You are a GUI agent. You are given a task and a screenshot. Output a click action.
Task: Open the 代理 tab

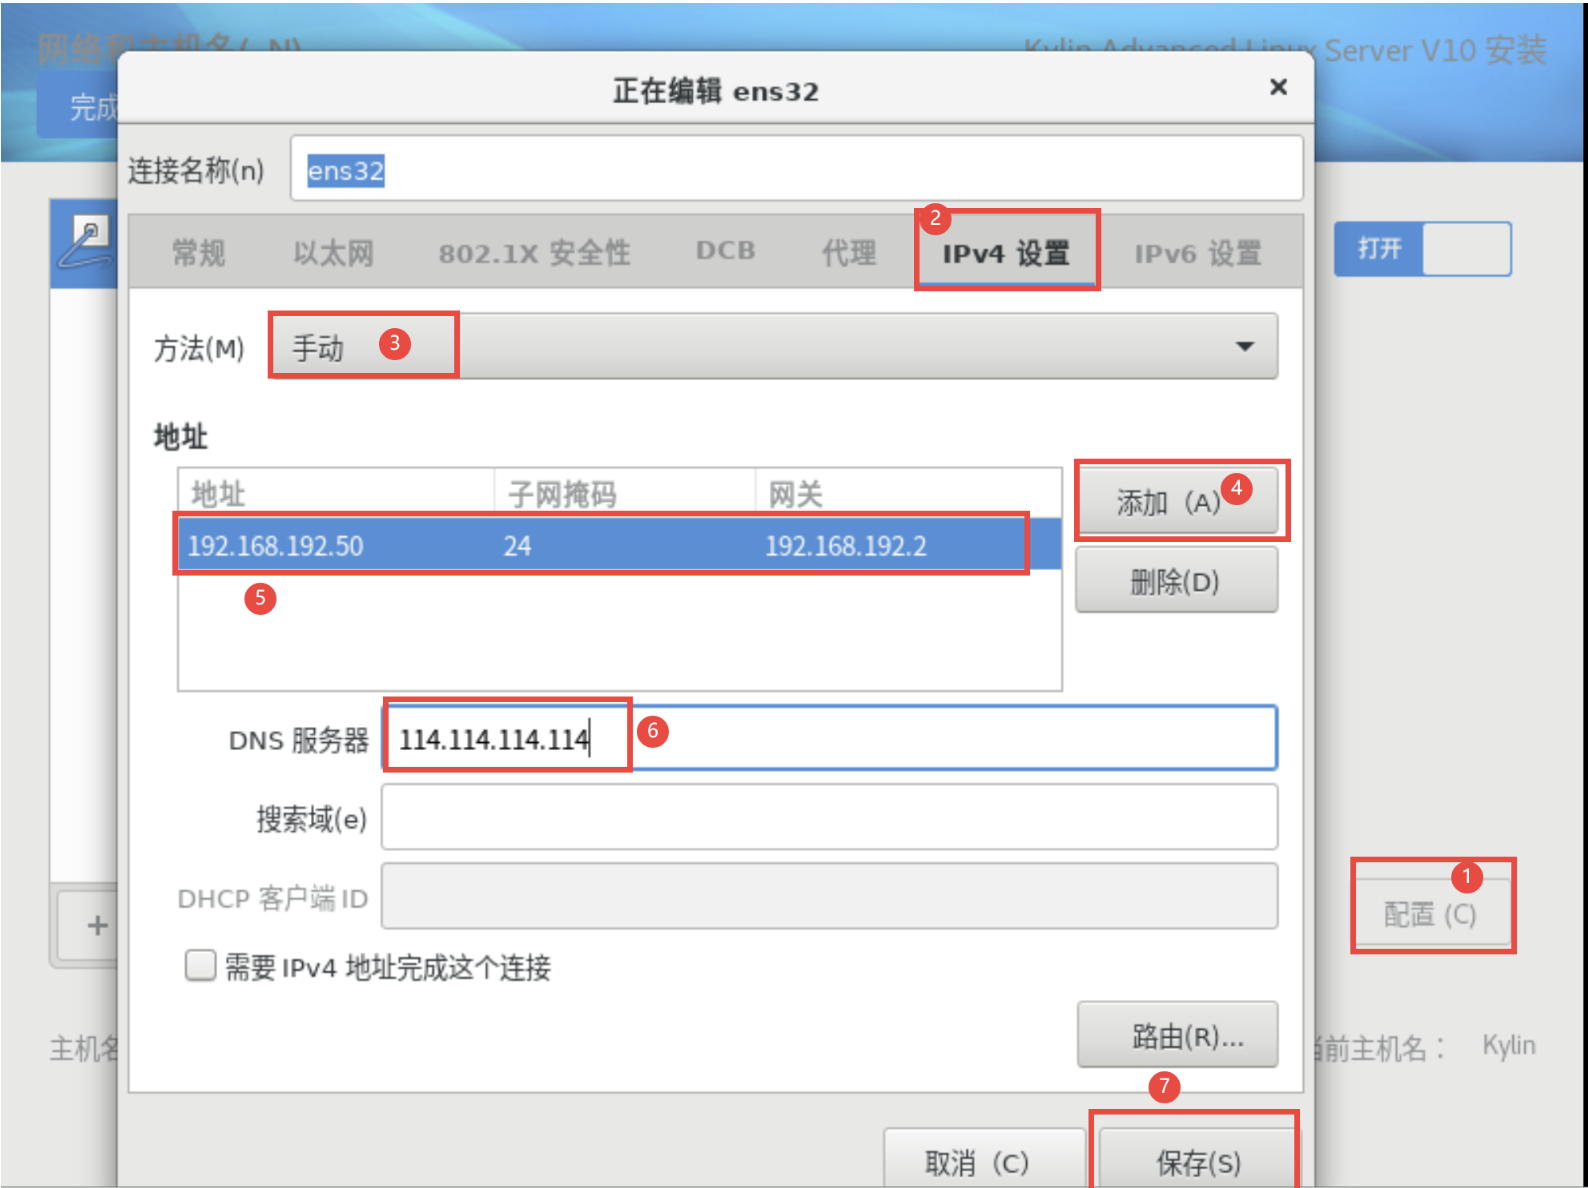tap(848, 253)
